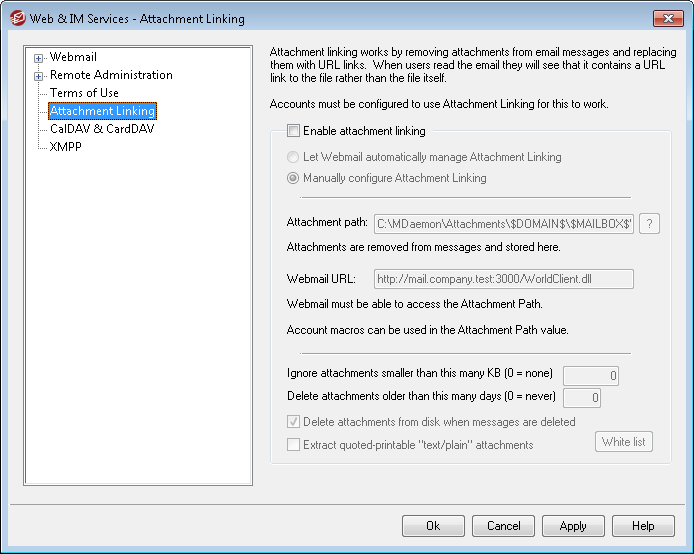The height and width of the screenshot is (554, 694).
Task: Select Attachment Linking tree item
Action: point(102,111)
